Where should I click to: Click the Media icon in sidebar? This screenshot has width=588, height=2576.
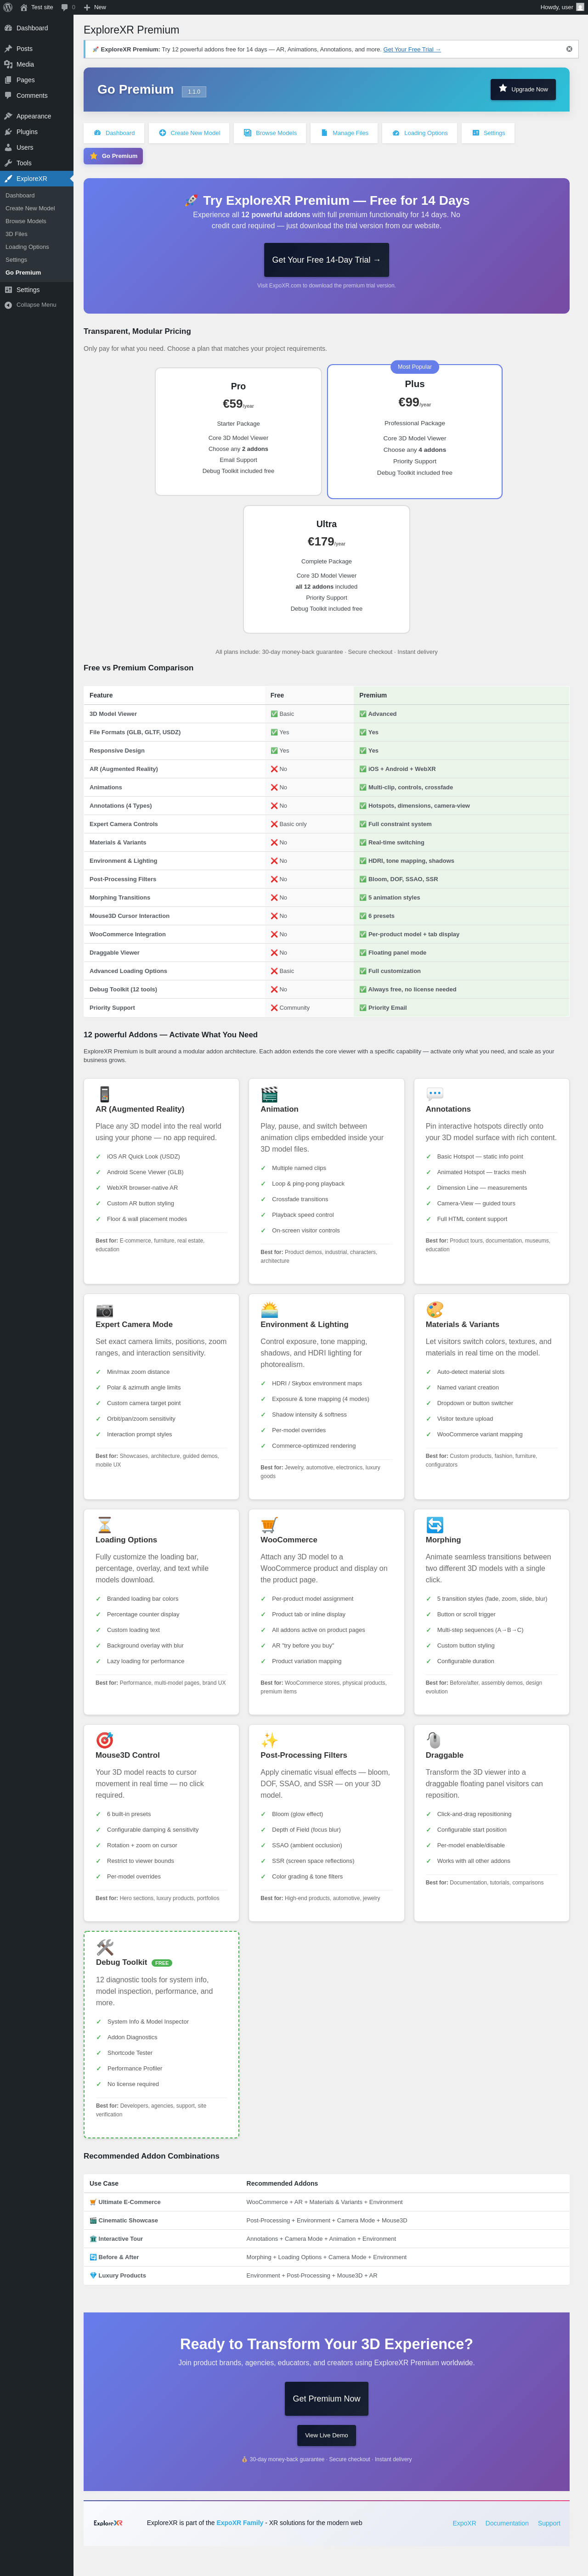pos(8,64)
